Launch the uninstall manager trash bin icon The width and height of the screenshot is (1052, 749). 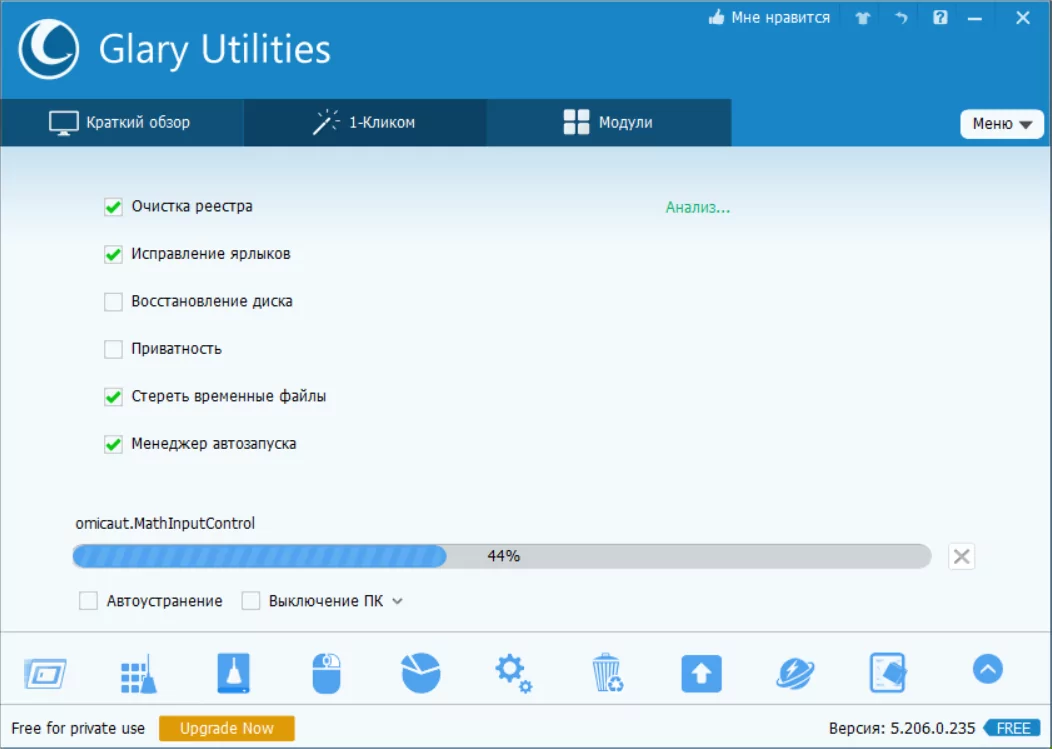coord(608,672)
